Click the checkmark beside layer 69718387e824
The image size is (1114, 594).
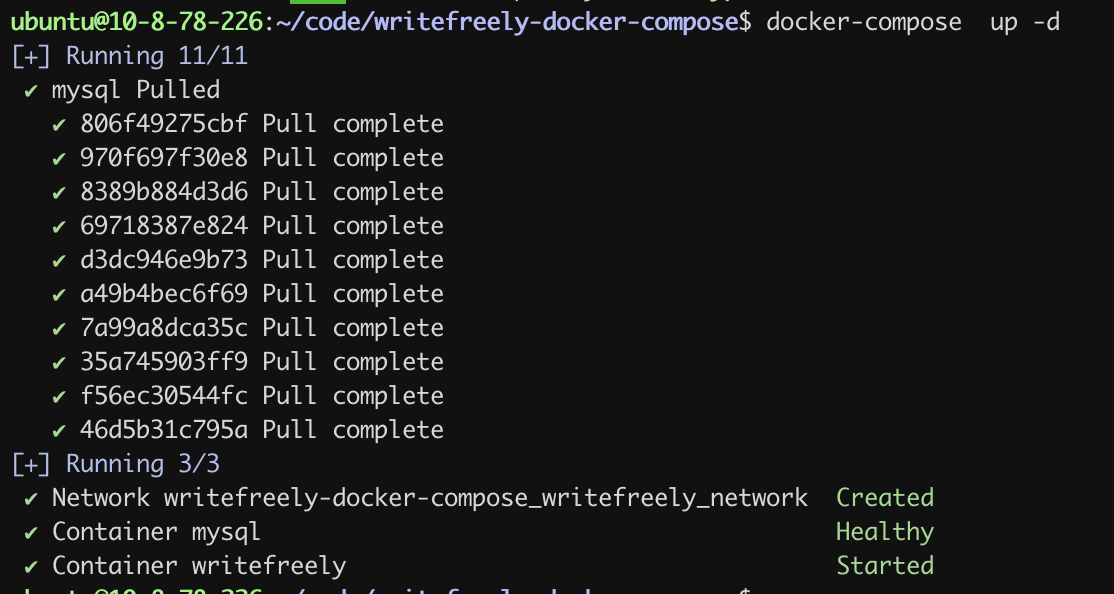pos(59,227)
